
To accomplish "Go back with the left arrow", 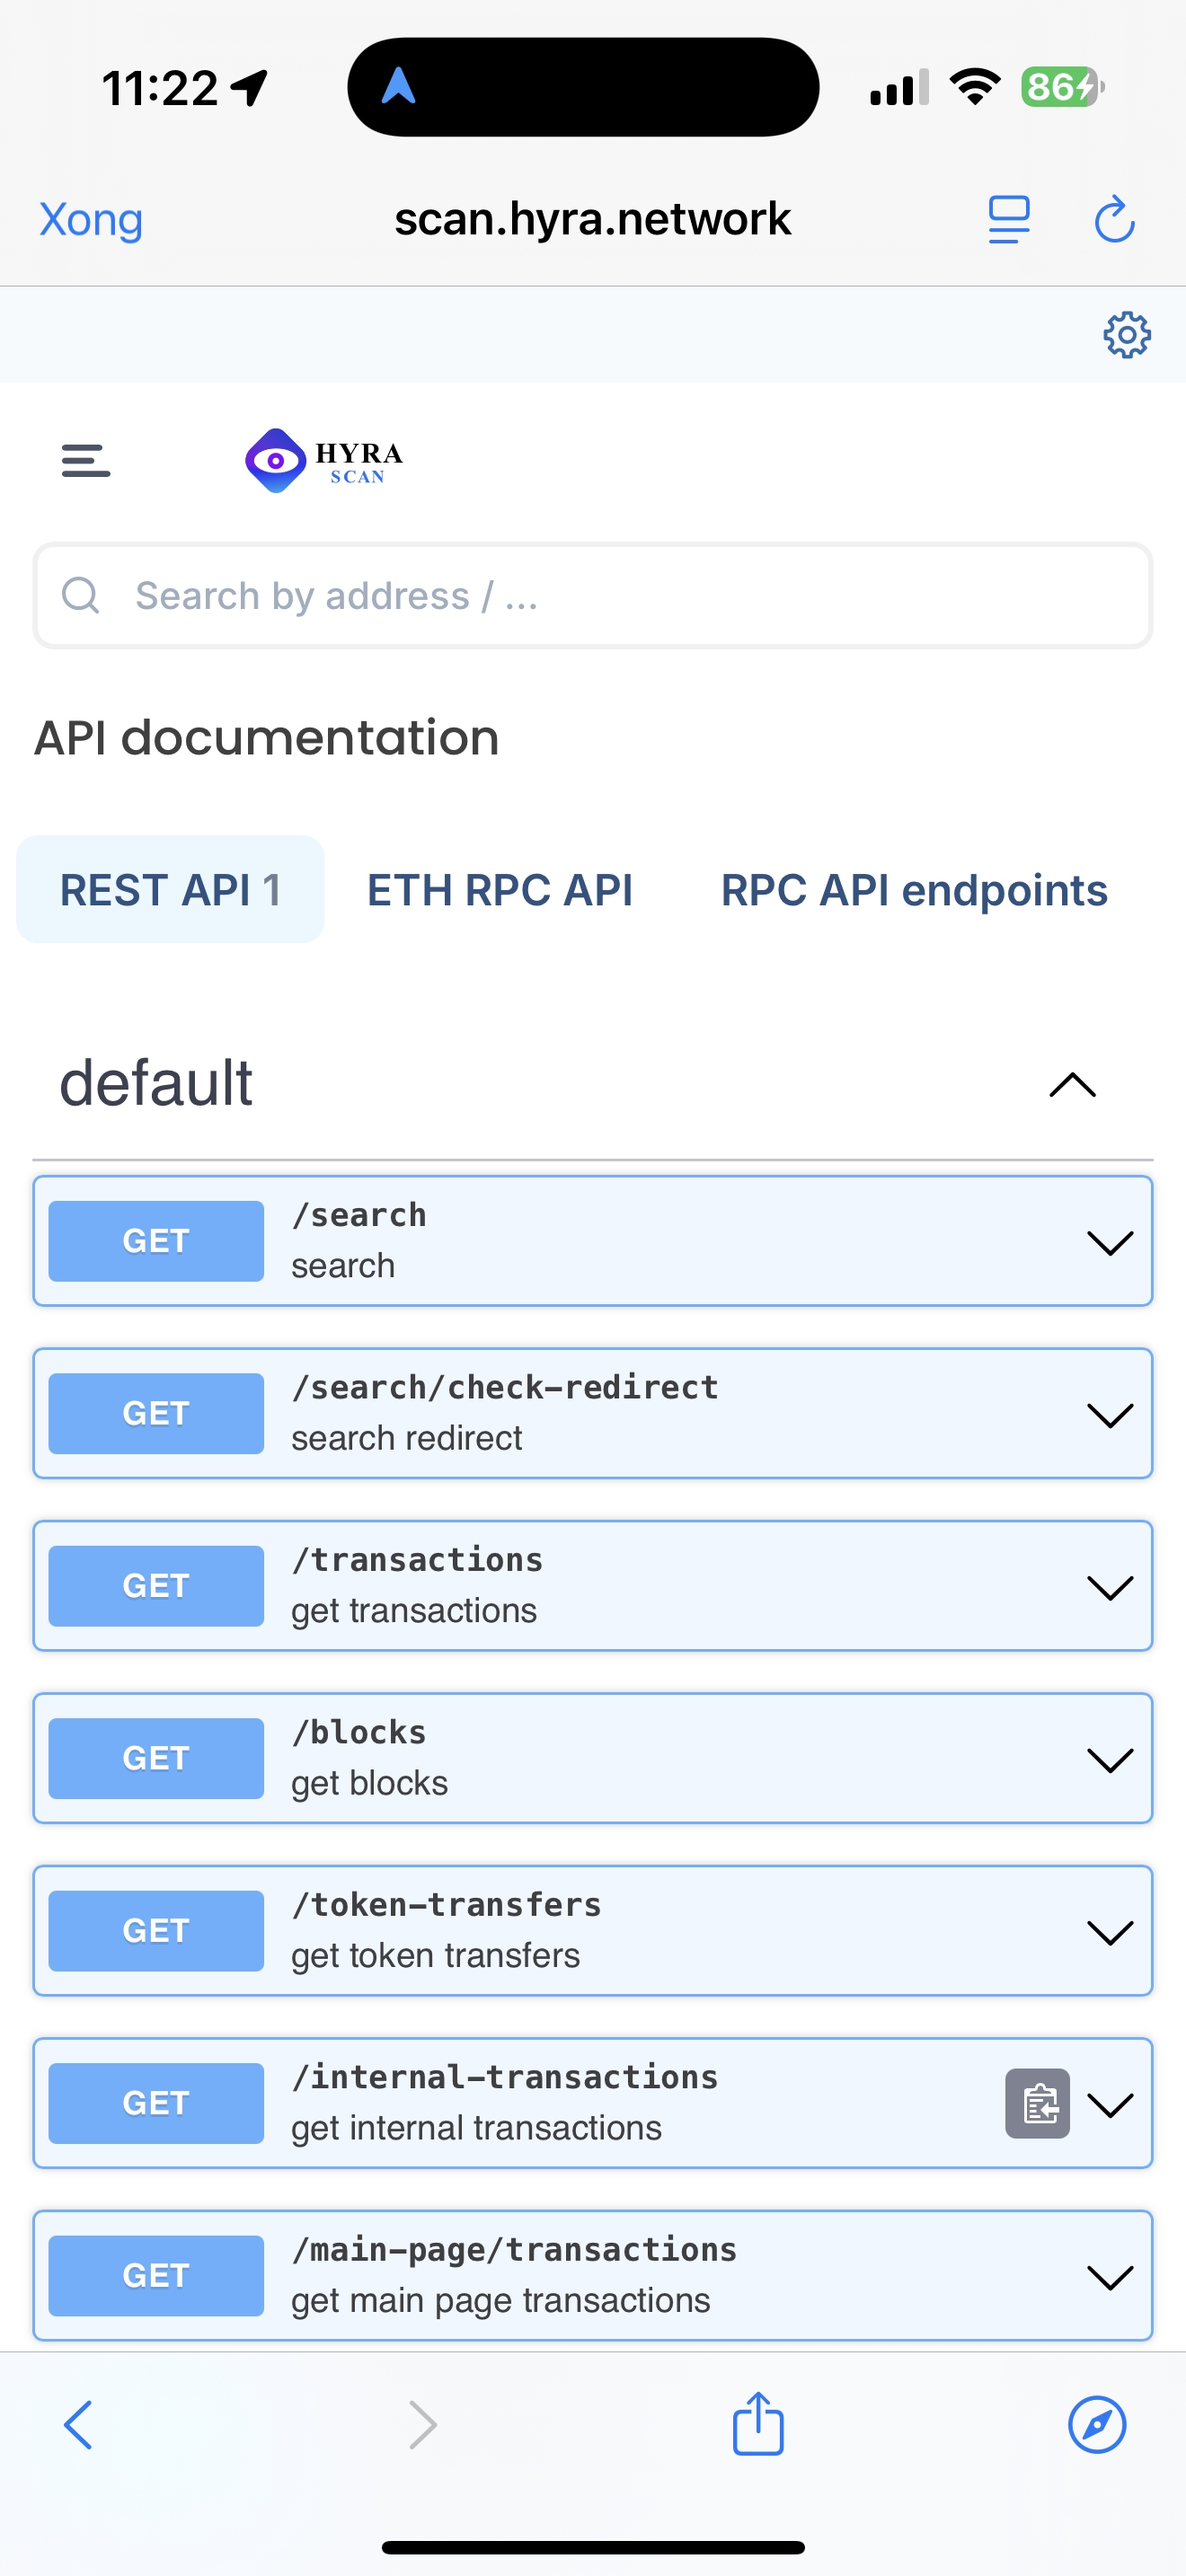I will pos(78,2424).
